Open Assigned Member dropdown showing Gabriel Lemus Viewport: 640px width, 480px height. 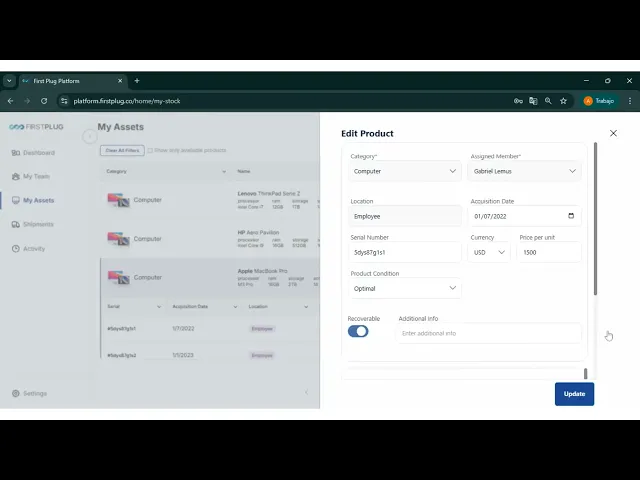[524, 171]
